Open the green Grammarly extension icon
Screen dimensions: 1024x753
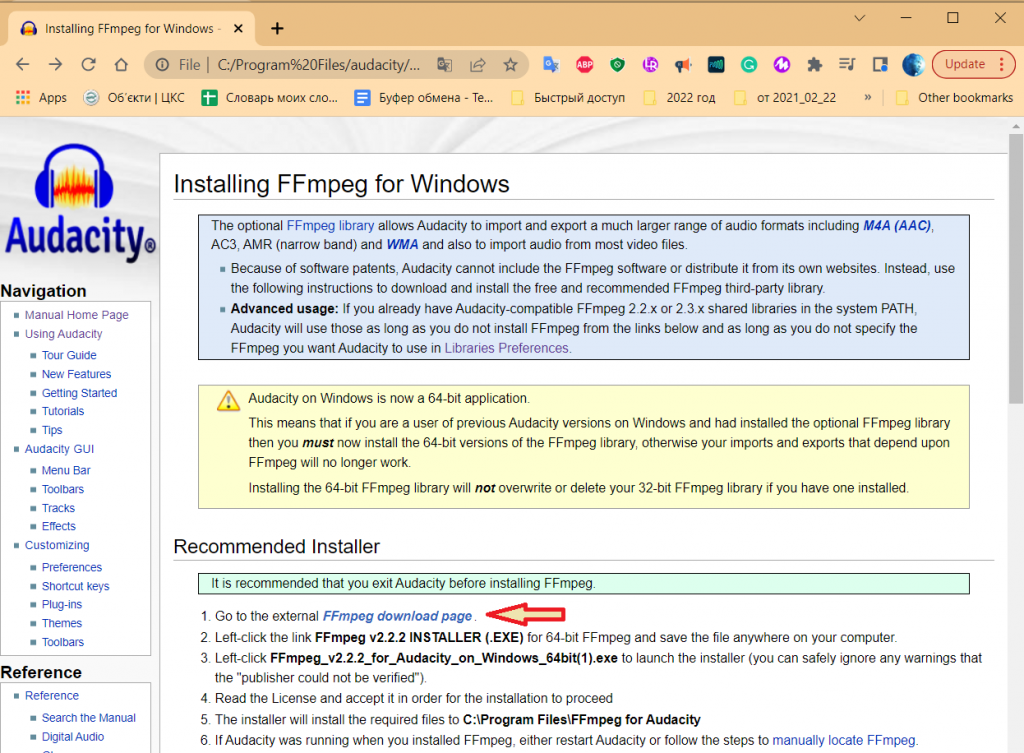[x=748, y=64]
